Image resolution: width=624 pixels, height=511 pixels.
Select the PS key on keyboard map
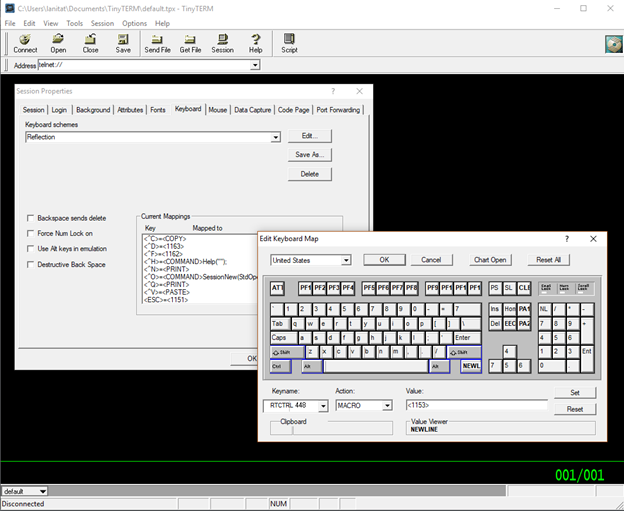pos(495,288)
